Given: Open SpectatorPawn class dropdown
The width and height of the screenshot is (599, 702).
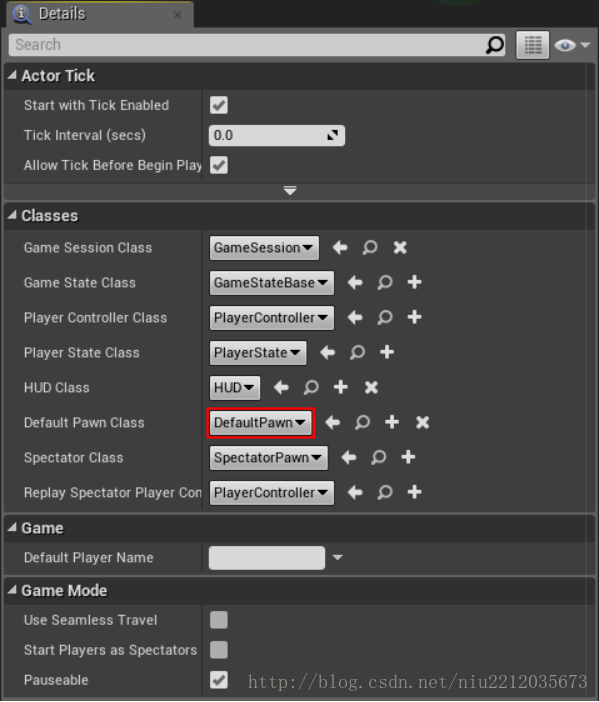Looking at the screenshot, I should pyautogui.click(x=269, y=458).
